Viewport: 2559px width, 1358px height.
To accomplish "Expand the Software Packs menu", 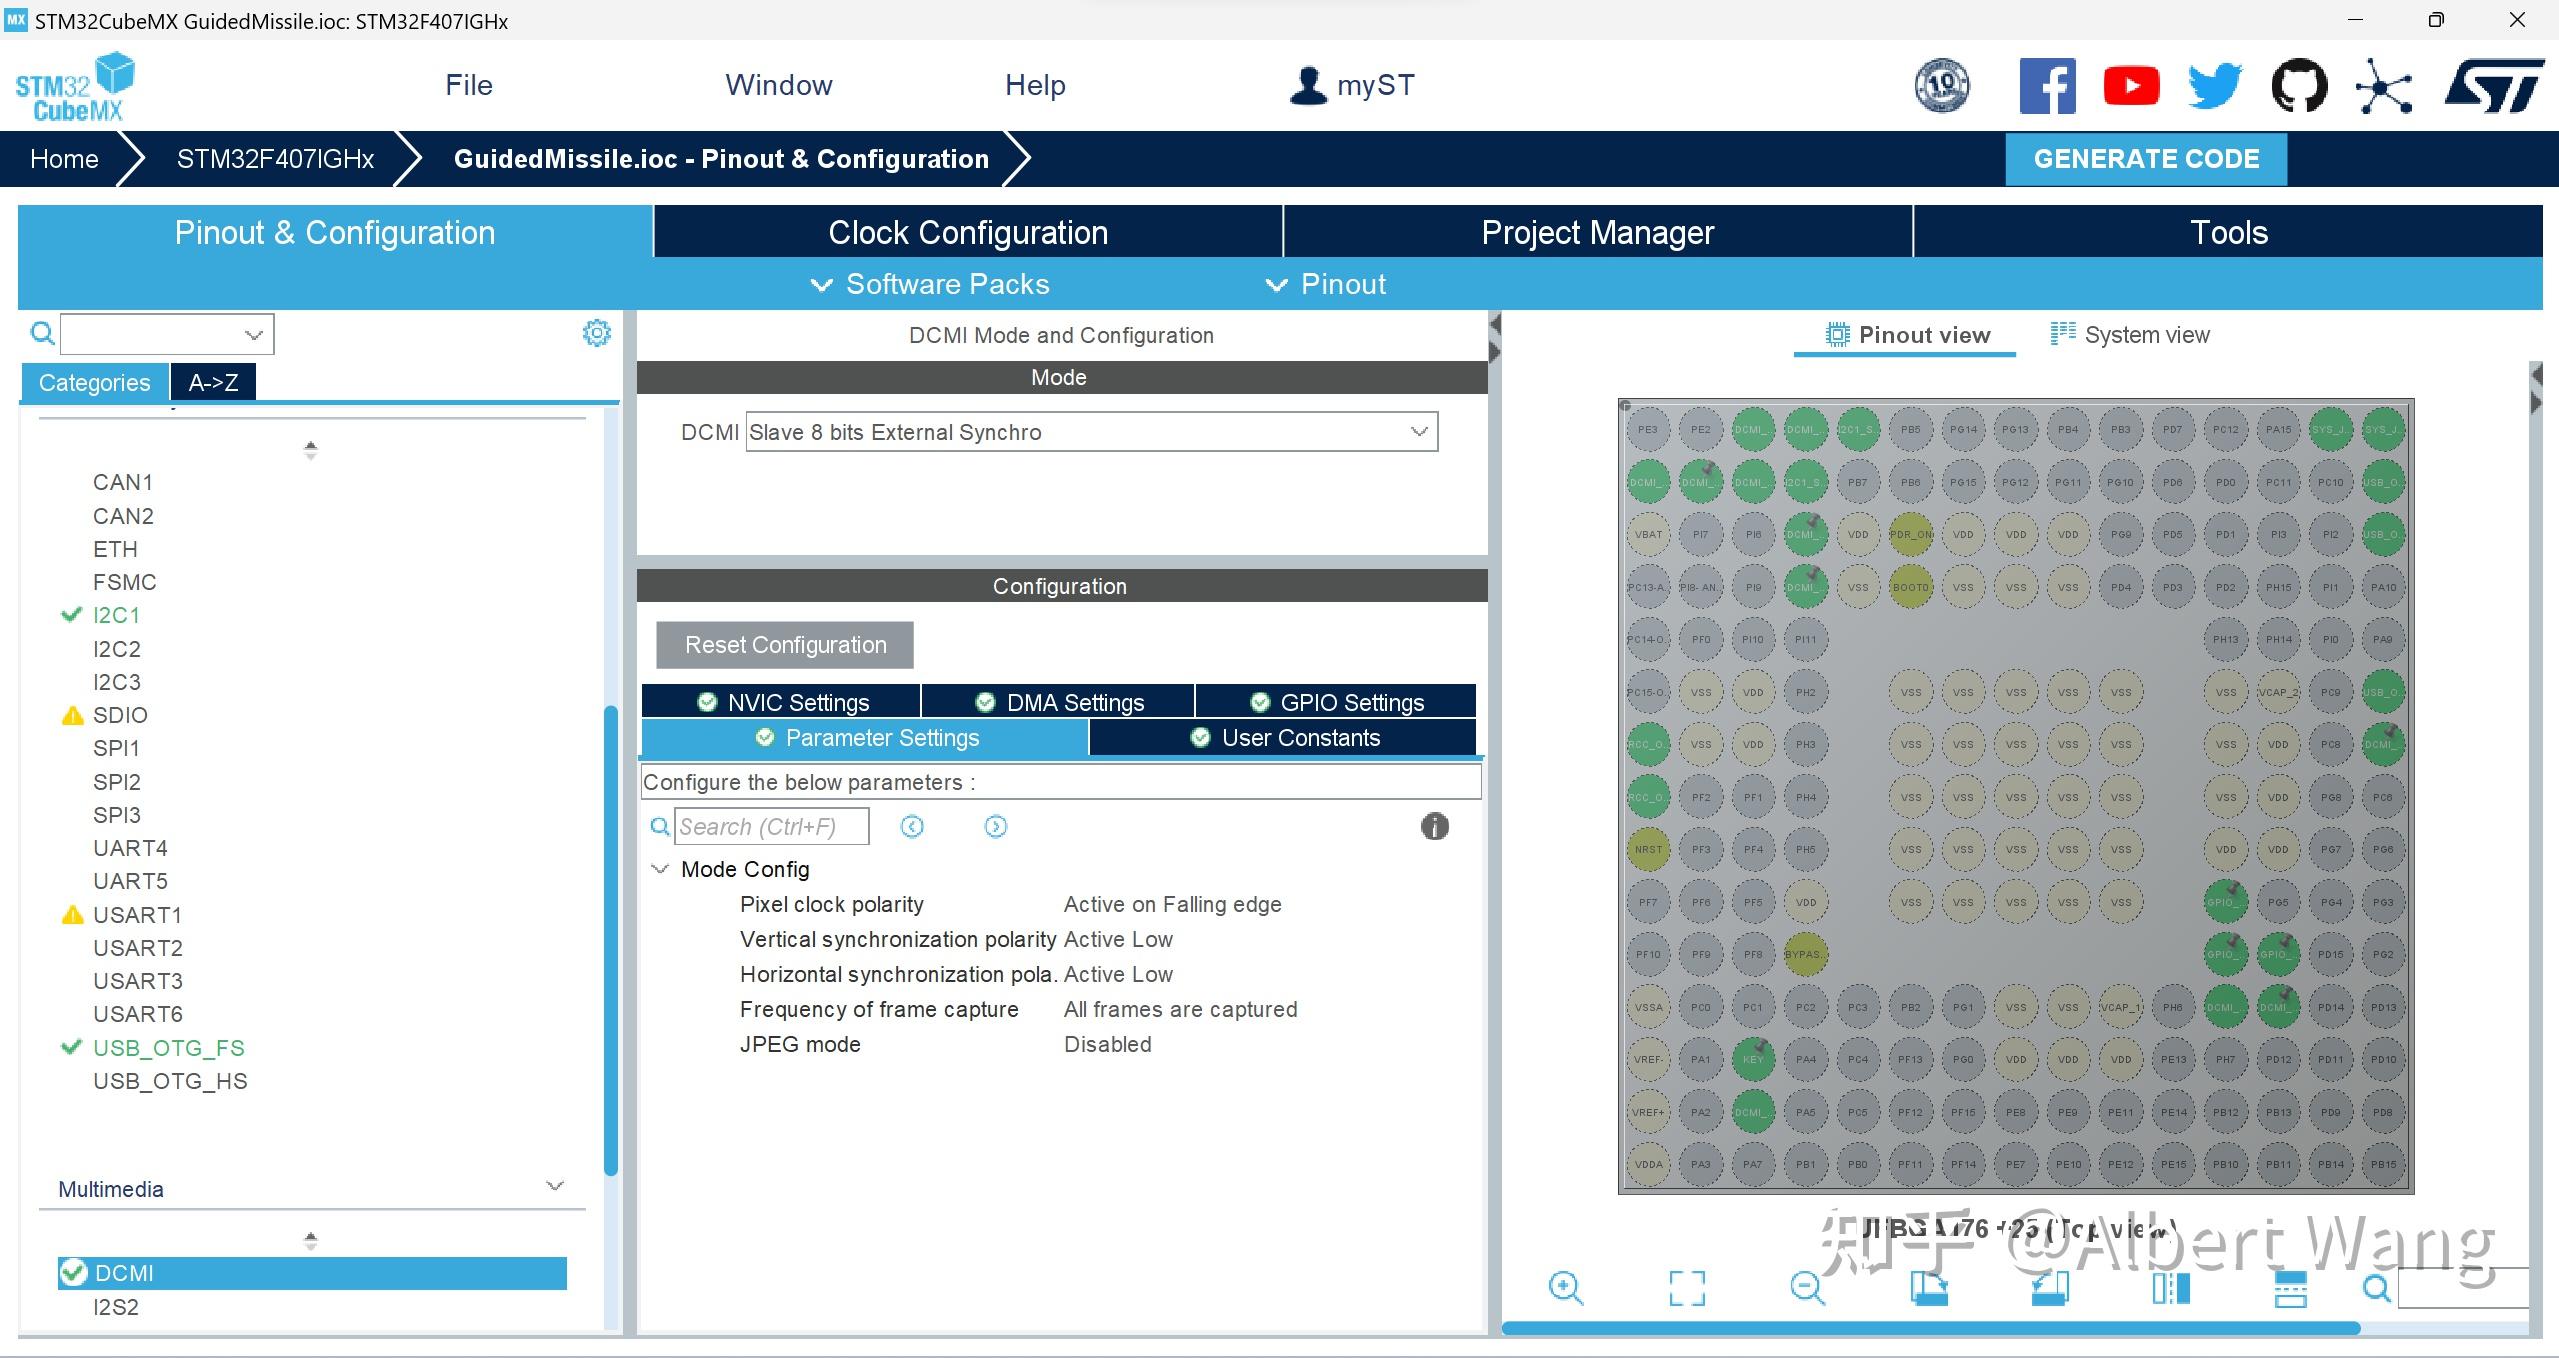I will (x=930, y=284).
